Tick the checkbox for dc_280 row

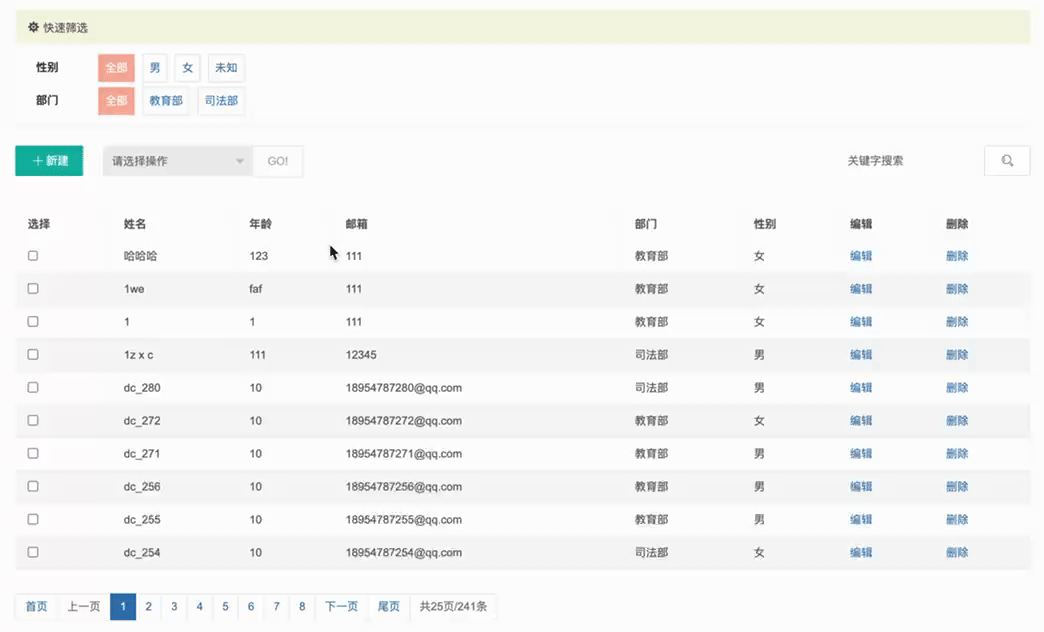click(33, 388)
